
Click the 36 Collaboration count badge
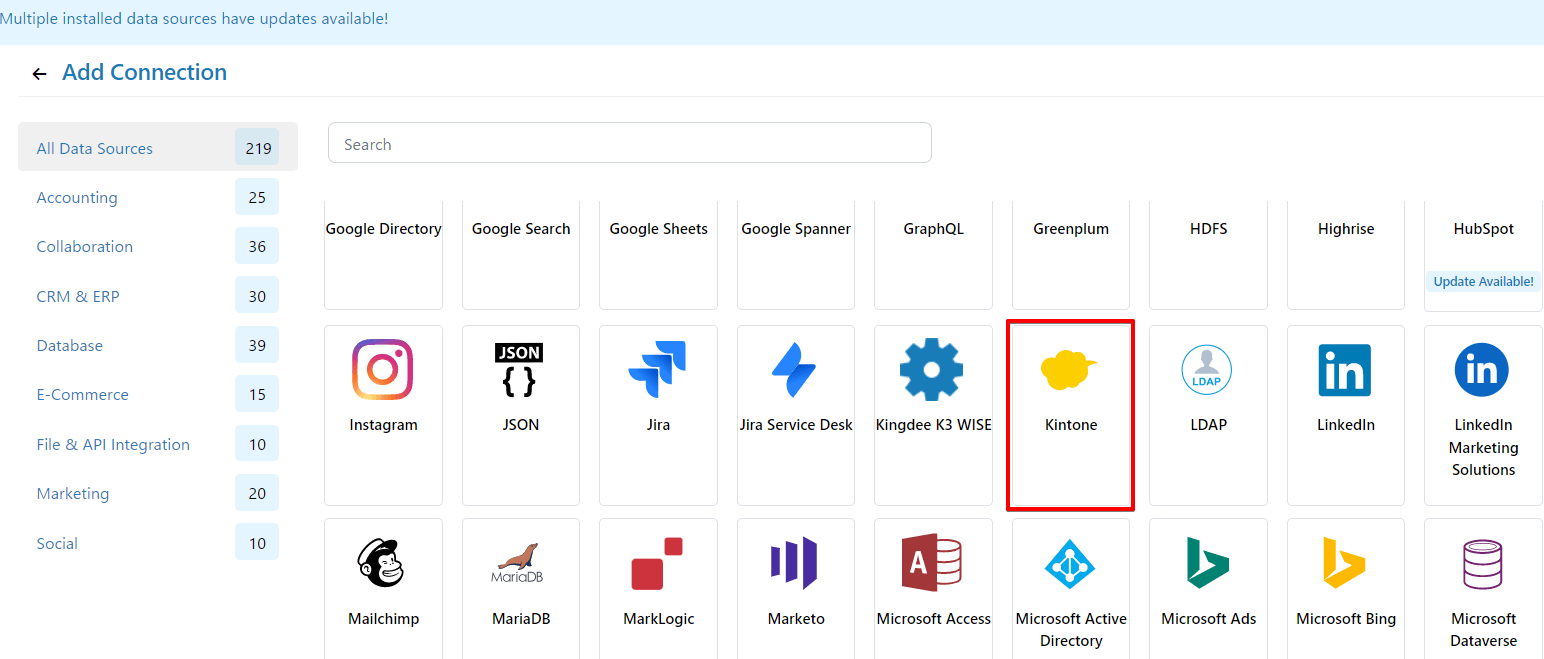(257, 246)
